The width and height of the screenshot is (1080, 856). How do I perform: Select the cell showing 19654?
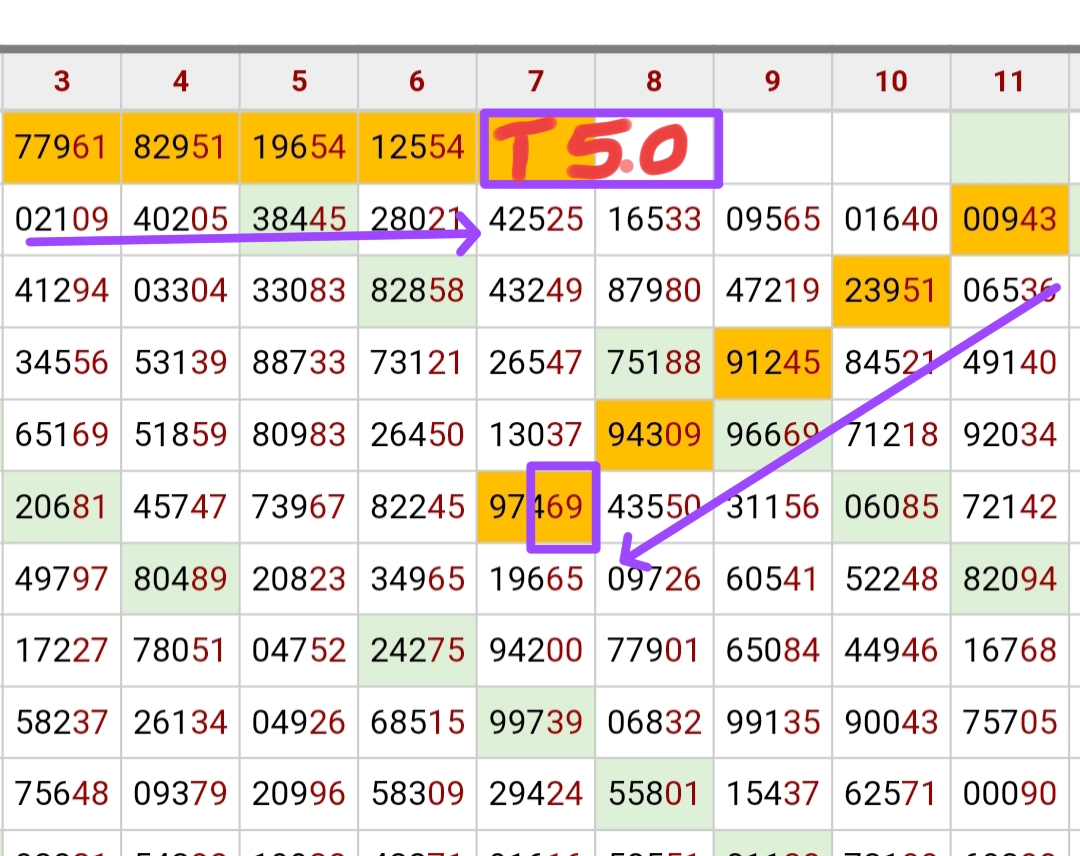(299, 147)
